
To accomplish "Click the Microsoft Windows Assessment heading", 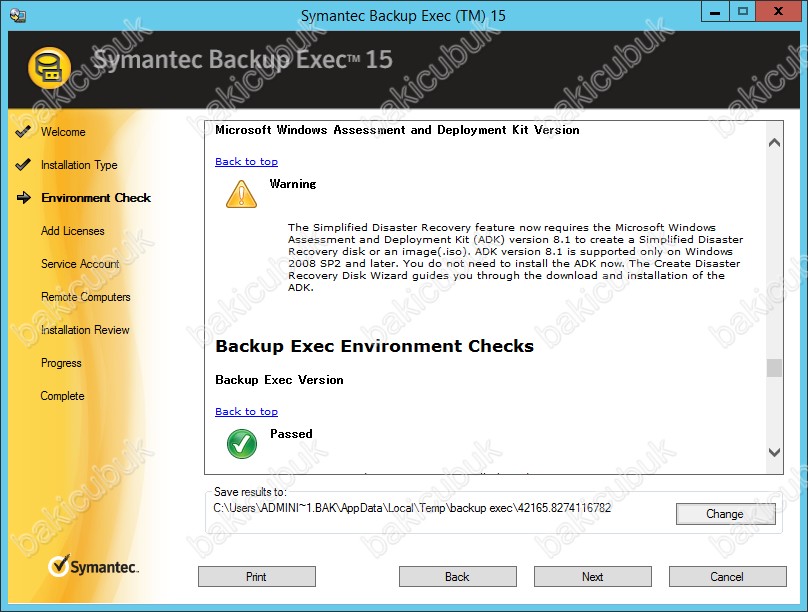I will (x=397, y=130).
